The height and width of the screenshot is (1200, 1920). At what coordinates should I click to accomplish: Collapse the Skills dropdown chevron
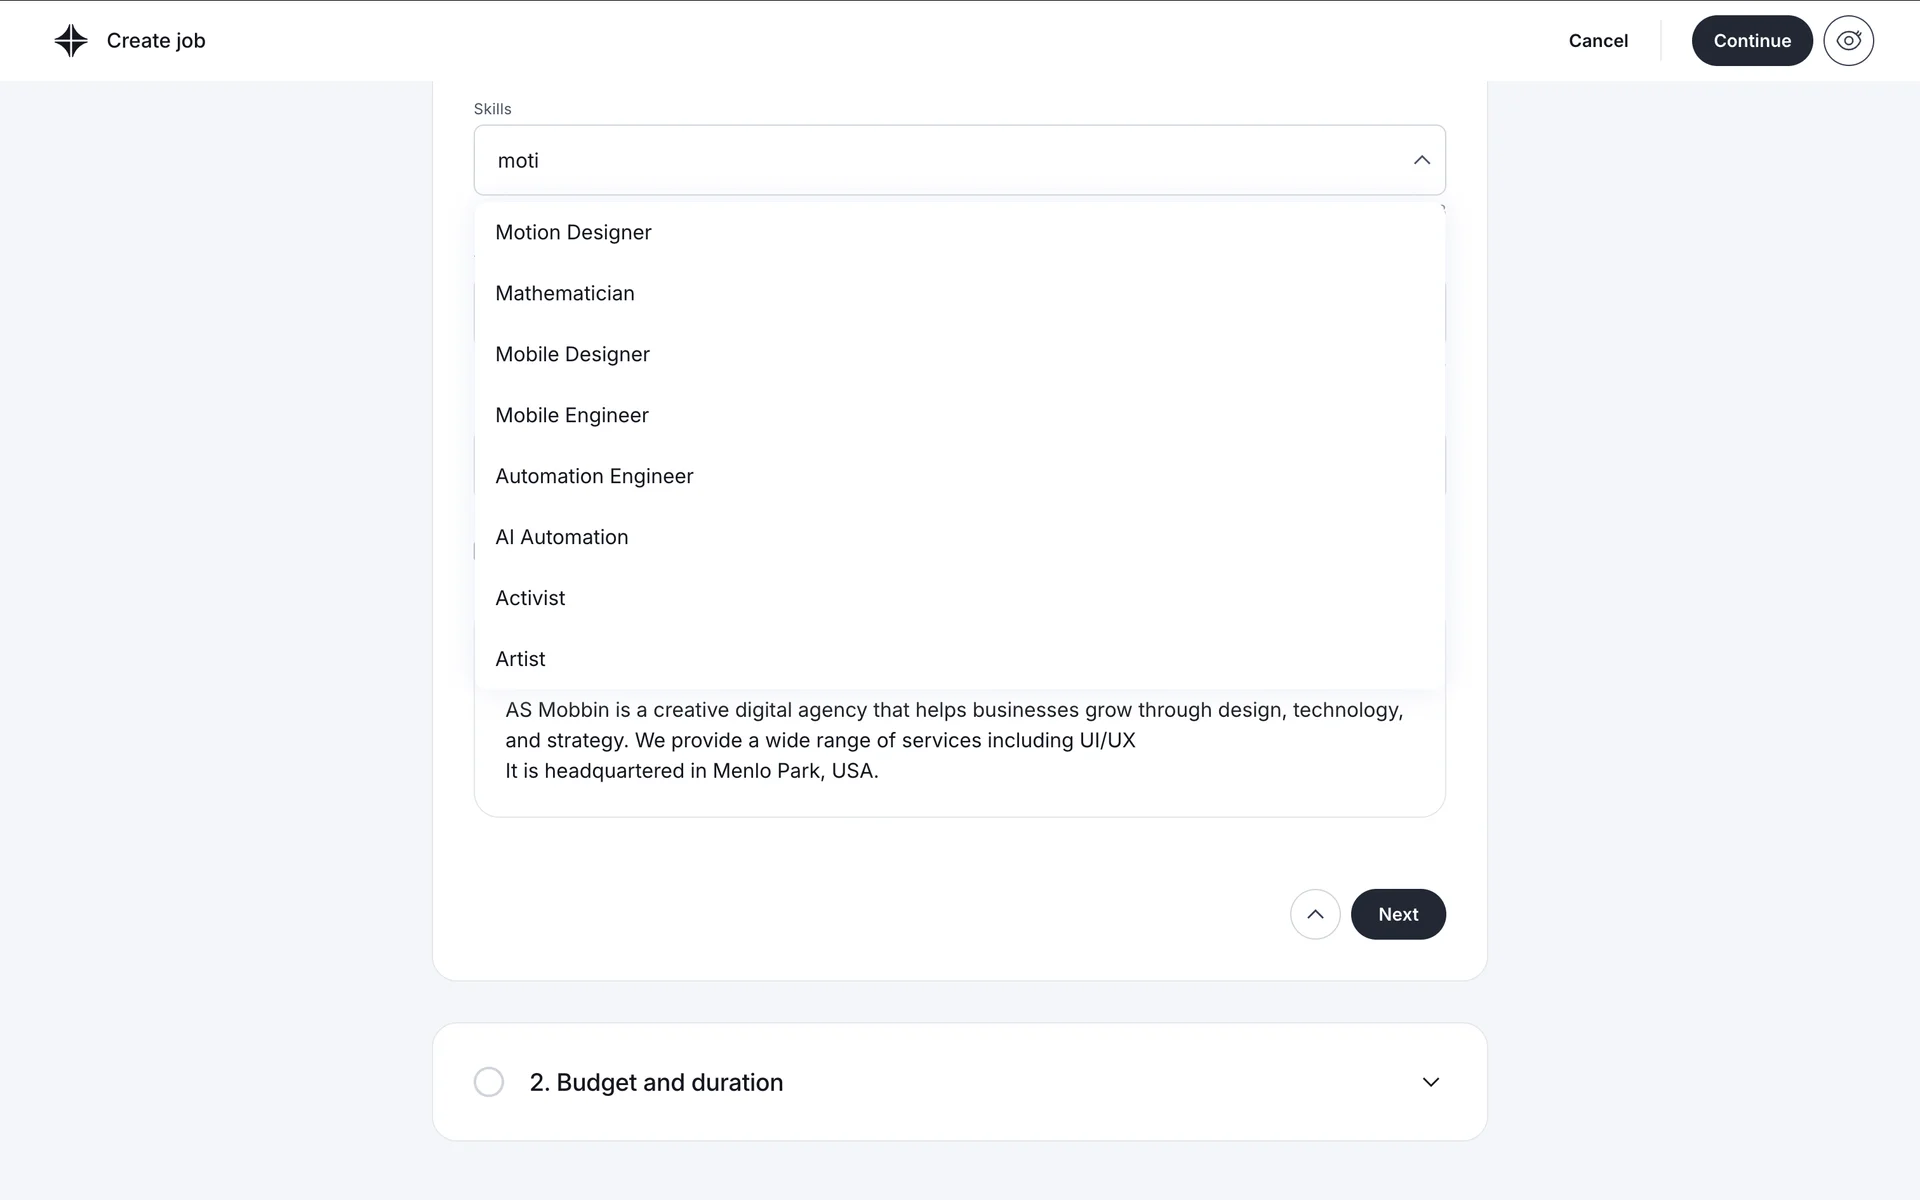click(1421, 160)
